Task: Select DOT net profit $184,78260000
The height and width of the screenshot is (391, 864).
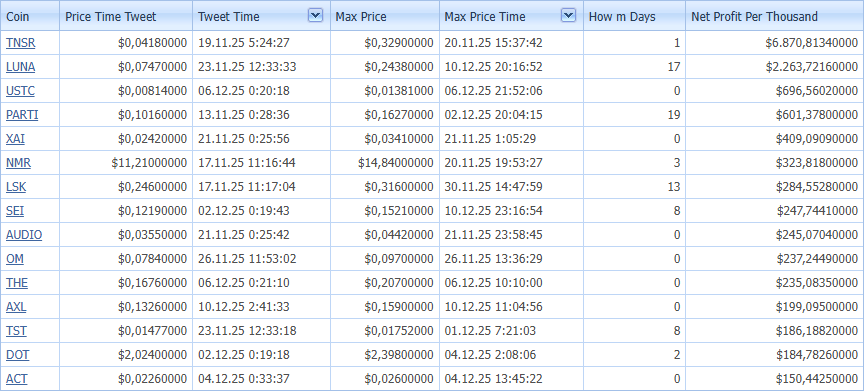Action: tap(817, 355)
